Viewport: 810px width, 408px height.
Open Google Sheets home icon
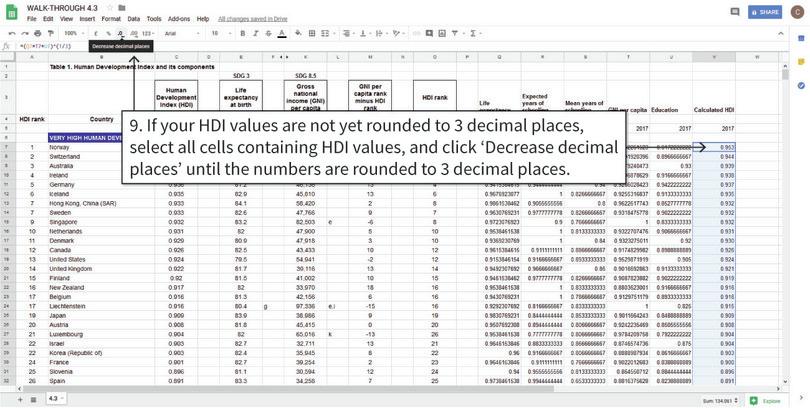[x=11, y=12]
